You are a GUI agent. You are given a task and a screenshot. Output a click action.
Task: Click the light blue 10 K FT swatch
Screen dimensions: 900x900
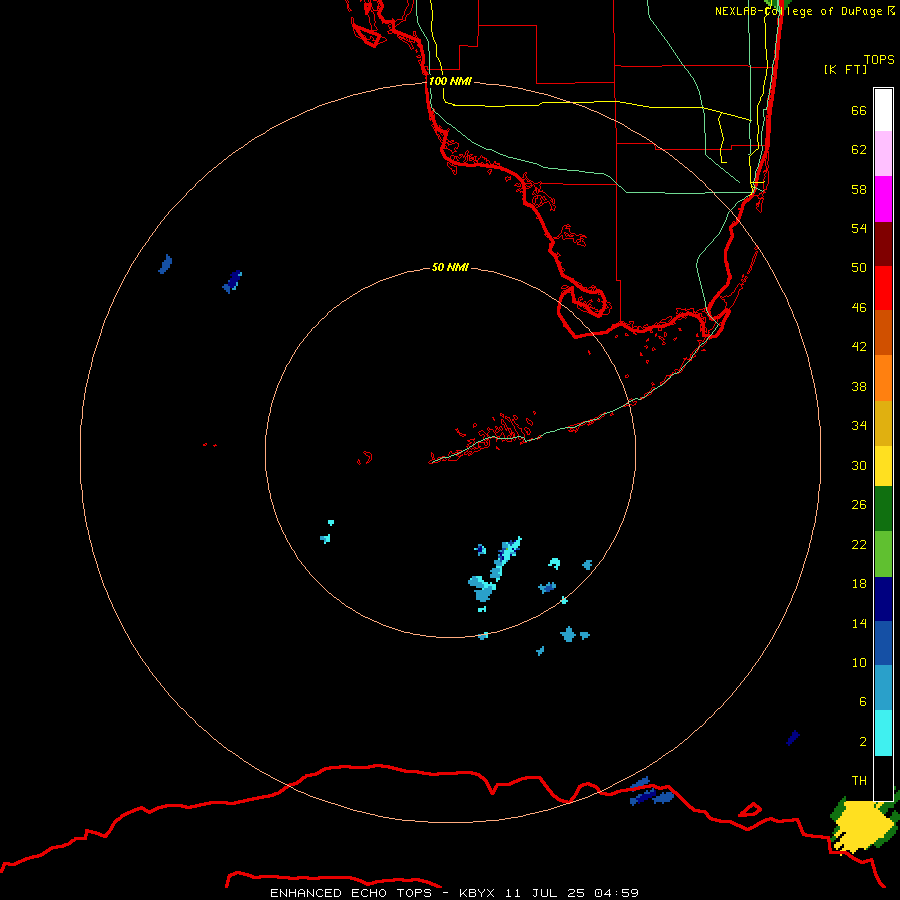[x=883, y=688]
